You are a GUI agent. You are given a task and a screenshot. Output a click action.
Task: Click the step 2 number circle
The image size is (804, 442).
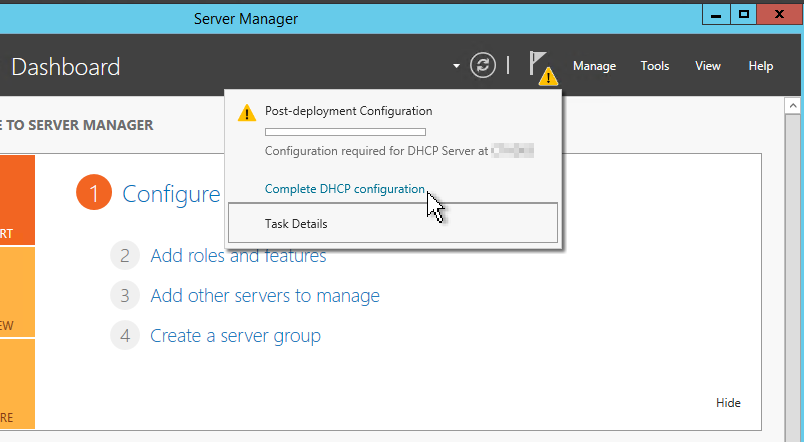[x=125, y=255]
